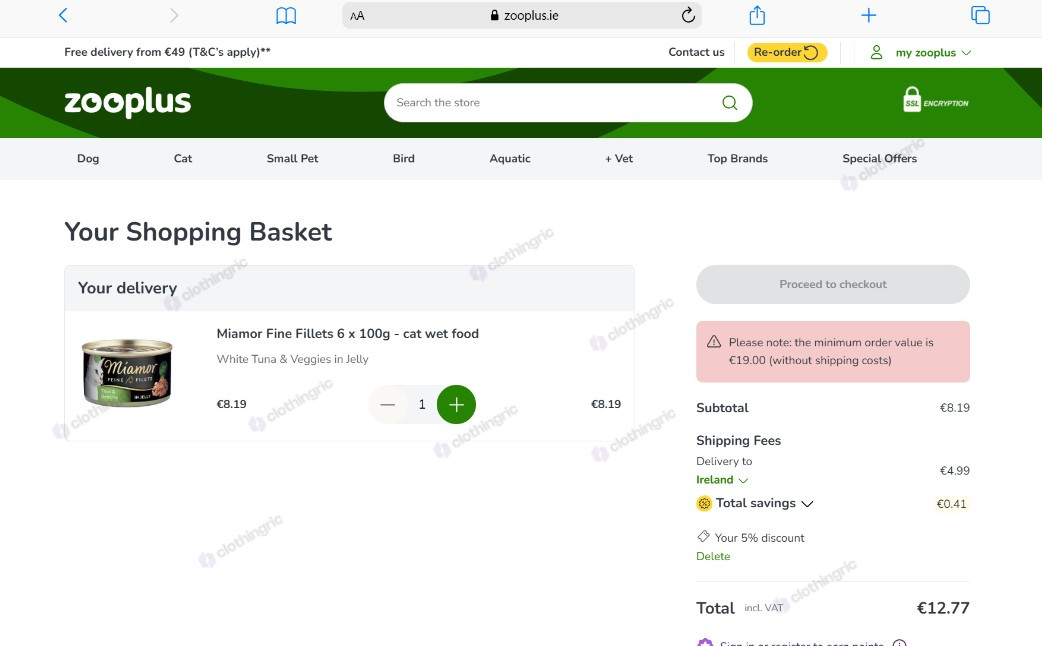Click the €12.77 total amount

943,608
